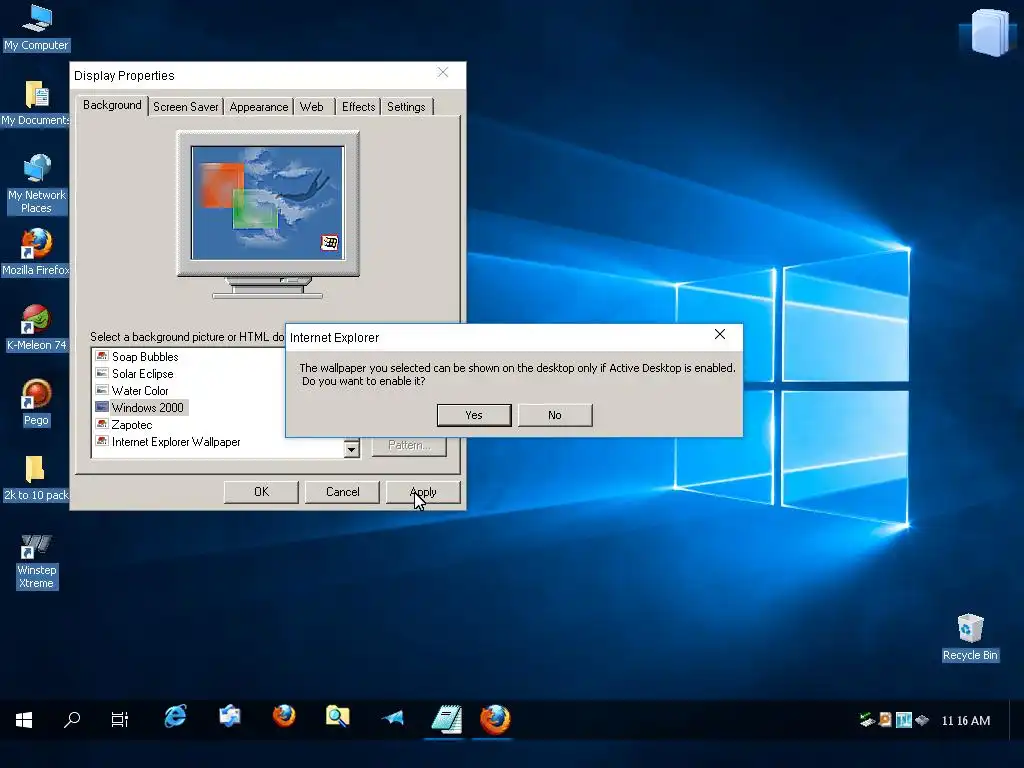Switch to the running large Firefox taskbar icon
Image resolution: width=1024 pixels, height=768 pixels.
click(495, 720)
